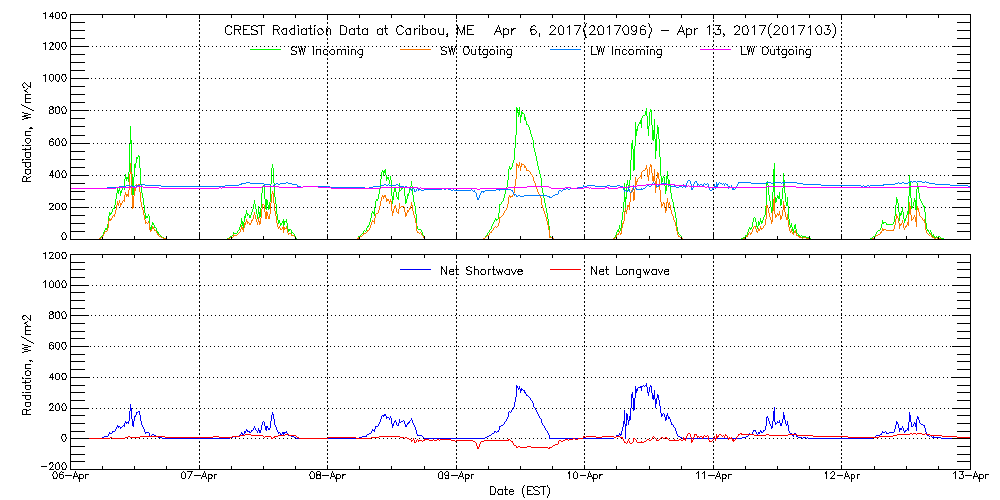Viewport: 1000px width, 500px height.
Task: Click the red Net Longwave legend line
Action: click(559, 270)
